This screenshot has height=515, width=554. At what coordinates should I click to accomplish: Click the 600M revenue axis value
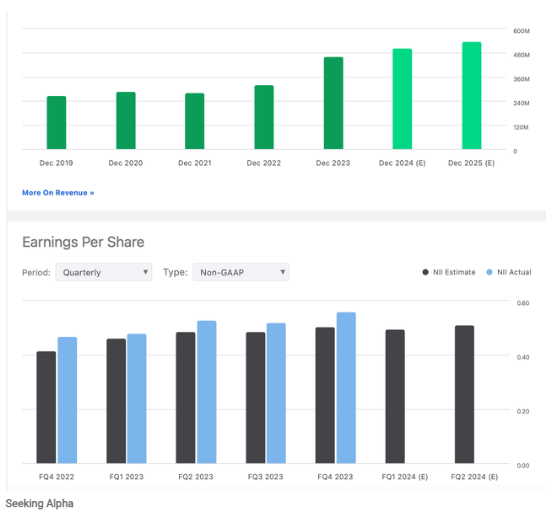[x=521, y=31]
